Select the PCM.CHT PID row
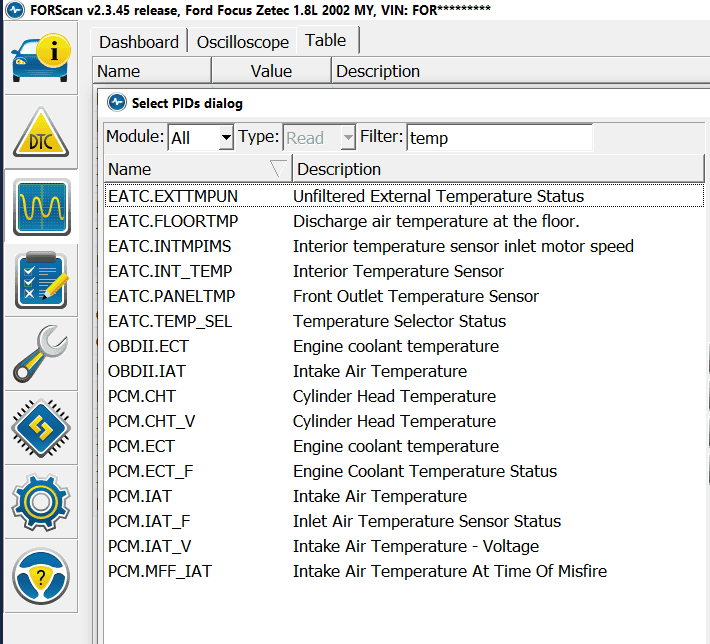The height and width of the screenshot is (644, 710). [404, 396]
